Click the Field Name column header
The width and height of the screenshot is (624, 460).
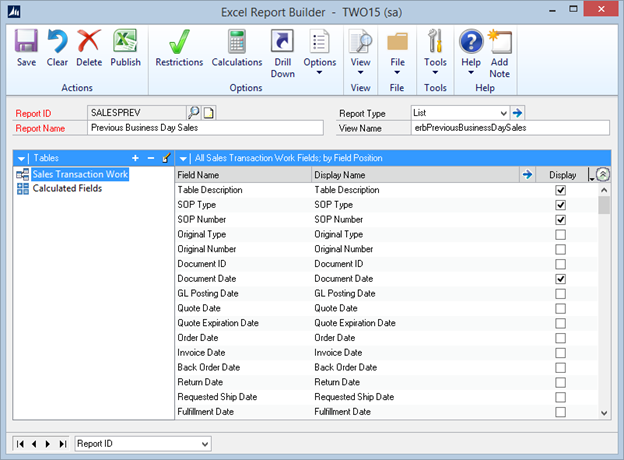[x=243, y=175]
